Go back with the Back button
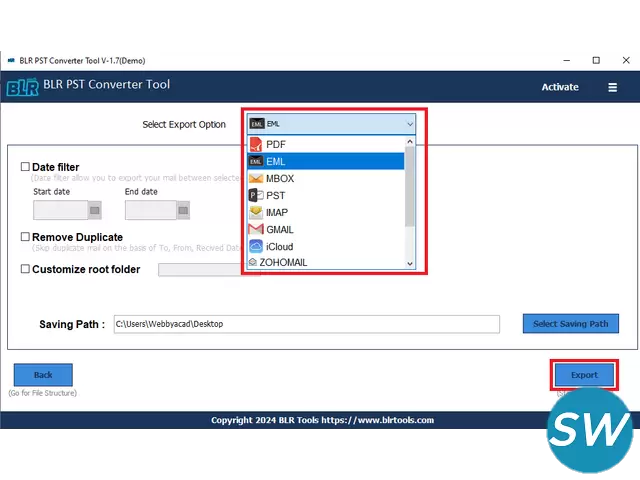Screen dimensions: 640x480 pos(43,375)
